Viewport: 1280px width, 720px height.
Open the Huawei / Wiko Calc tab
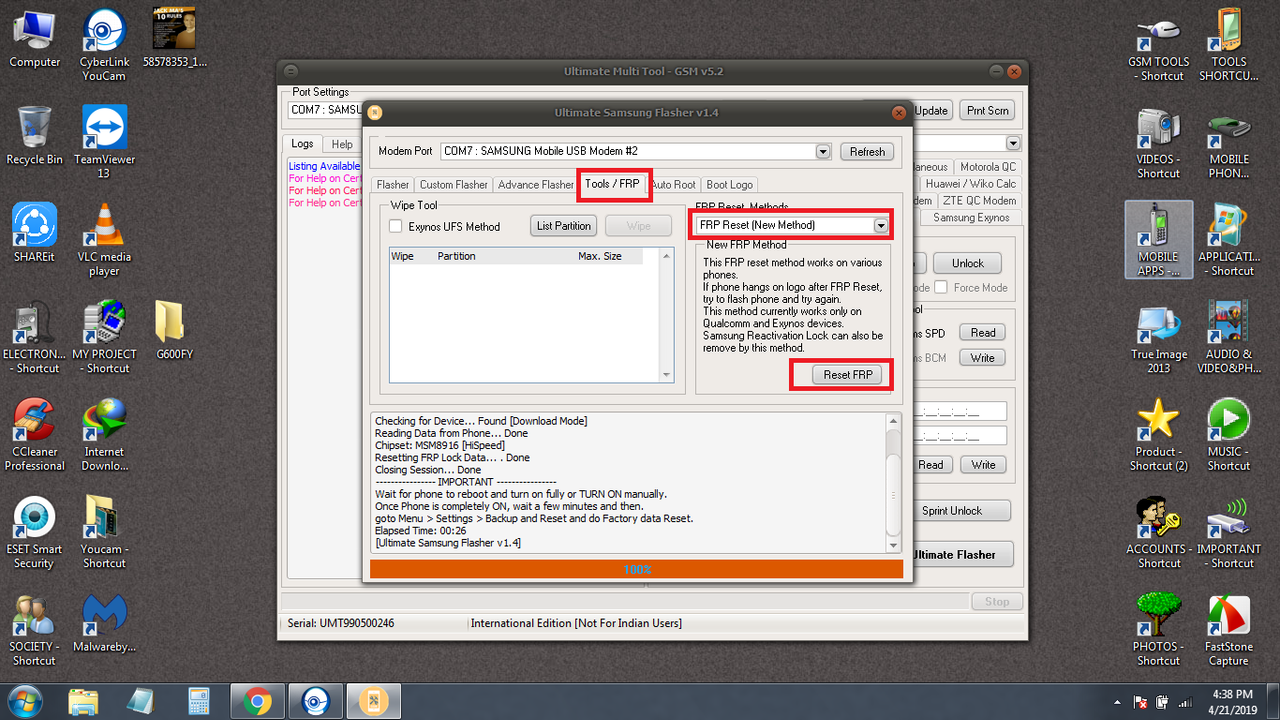pos(969,184)
